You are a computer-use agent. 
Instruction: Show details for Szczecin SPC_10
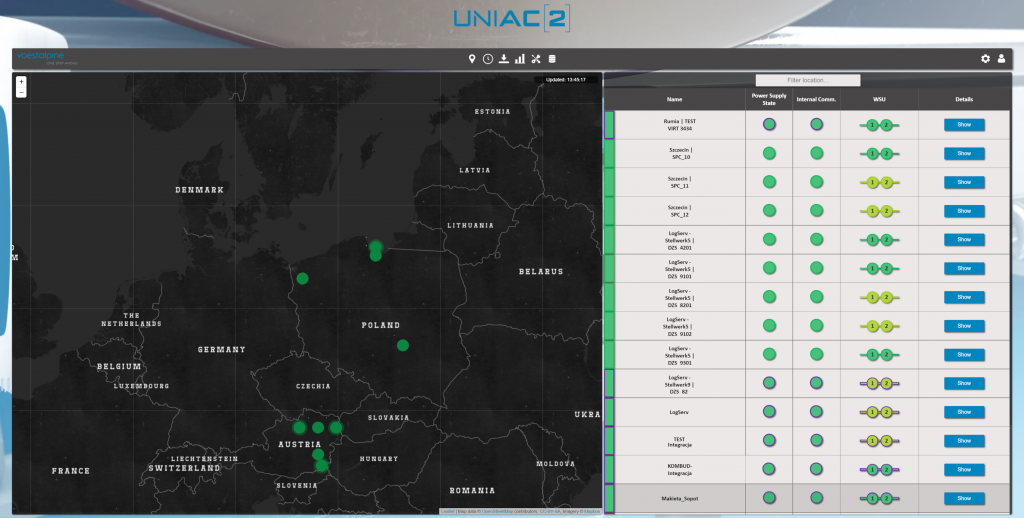pyautogui.click(x=964, y=154)
